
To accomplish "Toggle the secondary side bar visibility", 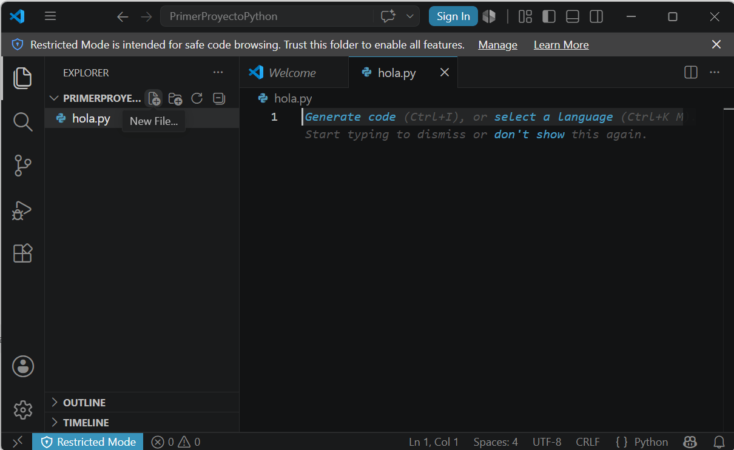I will (x=596, y=16).
